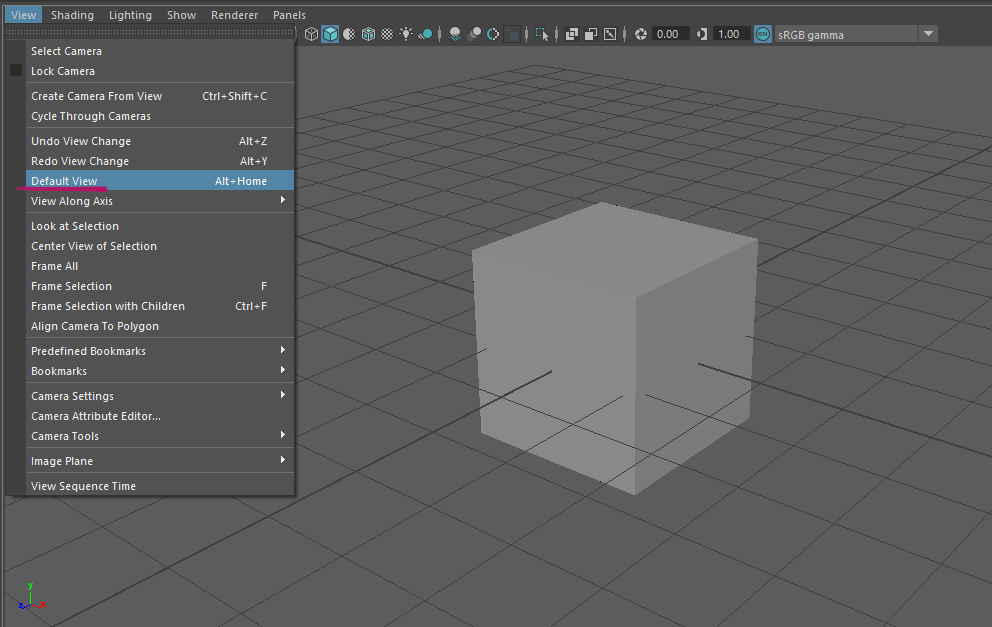Select Default View menu item
The height and width of the screenshot is (627, 992).
point(160,180)
